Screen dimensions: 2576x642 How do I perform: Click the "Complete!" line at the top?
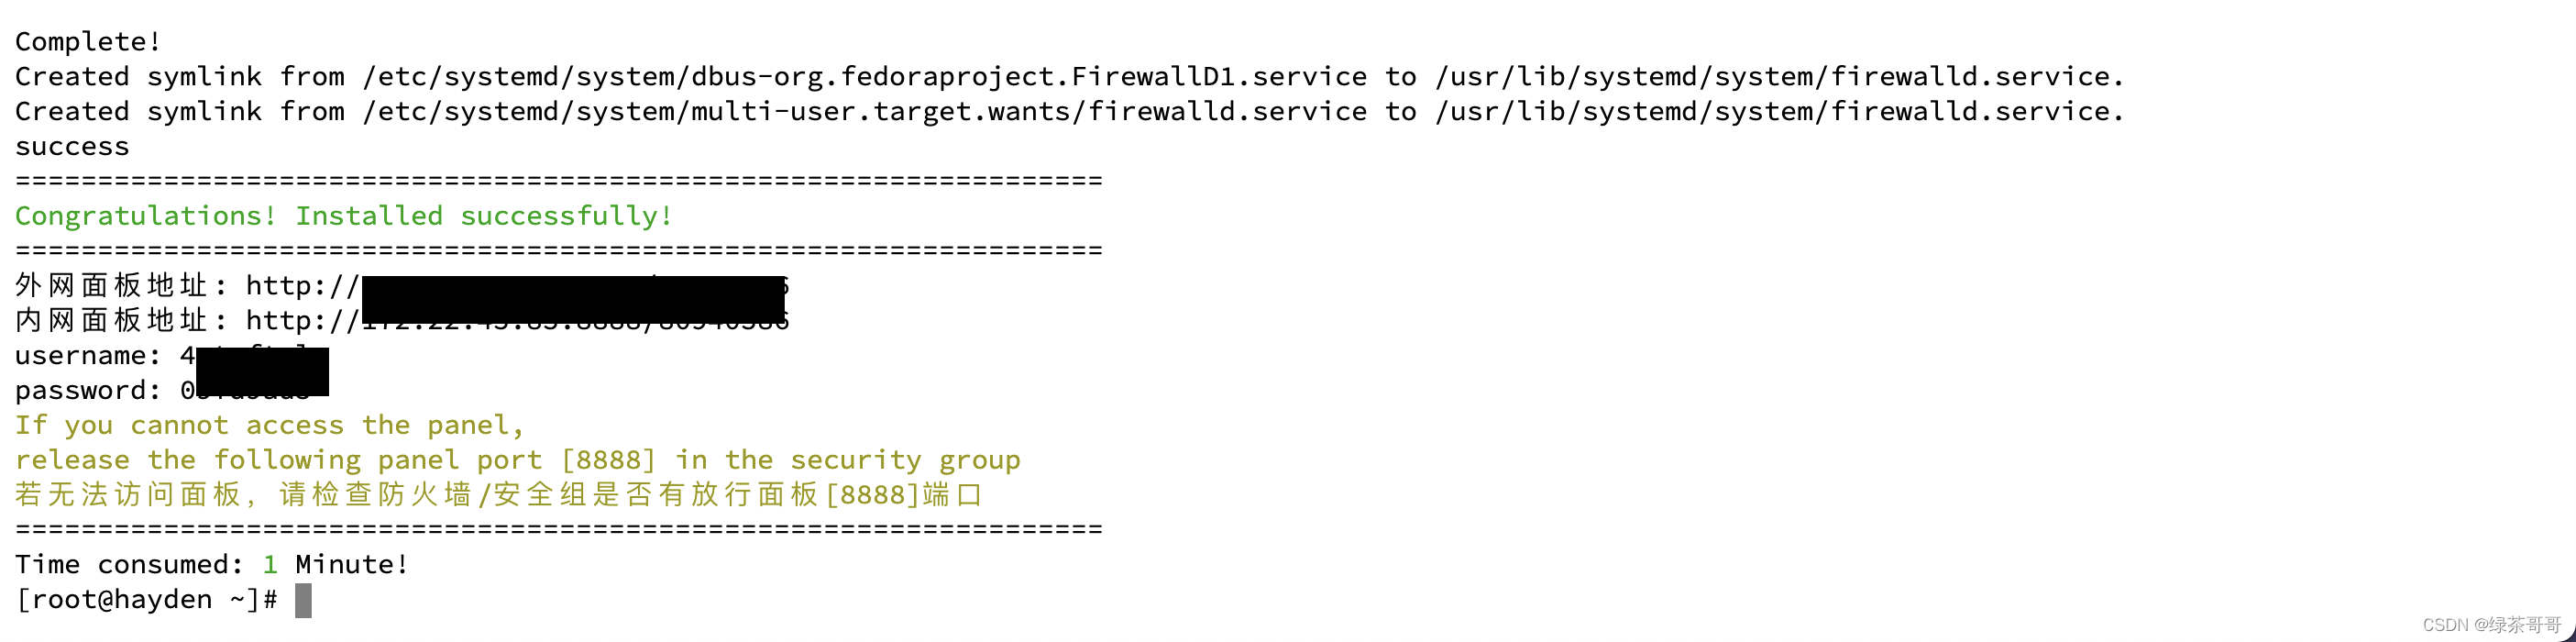tap(88, 42)
